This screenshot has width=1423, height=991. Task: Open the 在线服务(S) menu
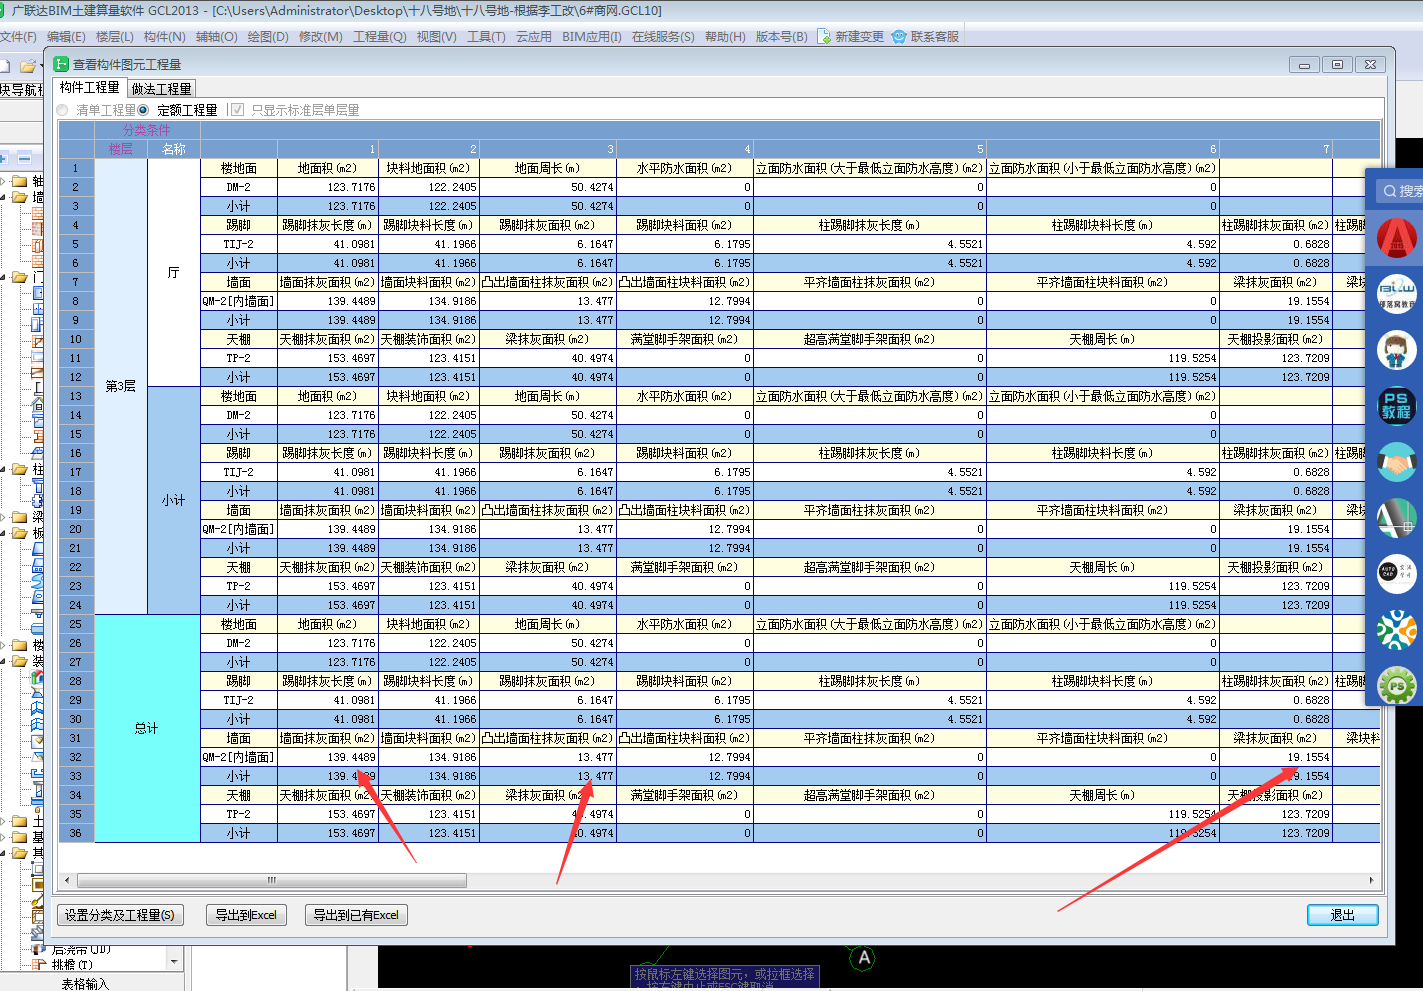pos(663,37)
